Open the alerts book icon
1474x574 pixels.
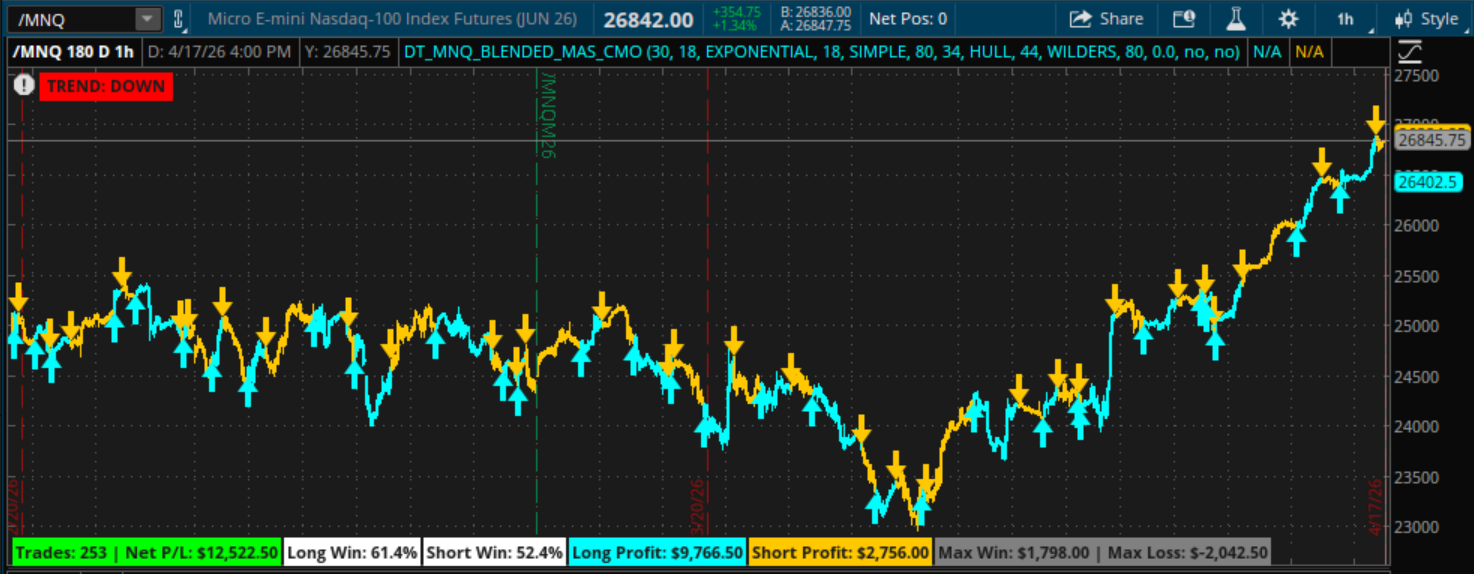(1183, 19)
